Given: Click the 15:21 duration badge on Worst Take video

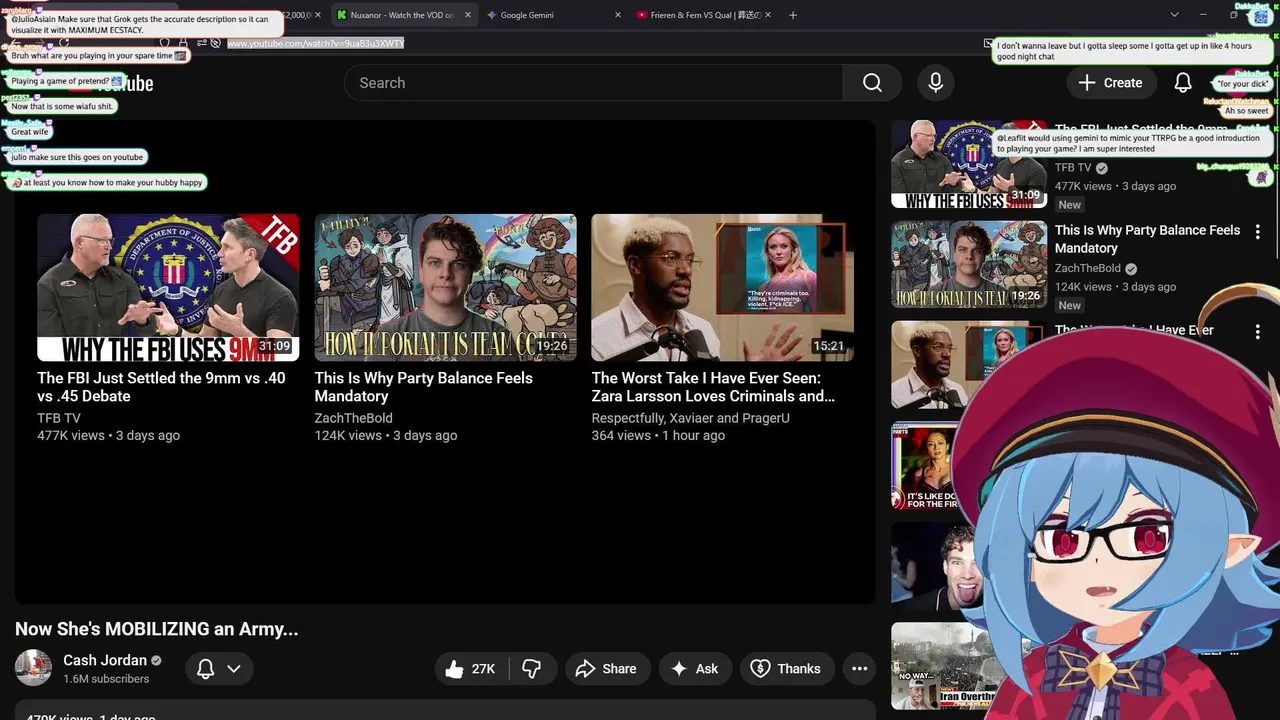Looking at the screenshot, I should pos(828,346).
